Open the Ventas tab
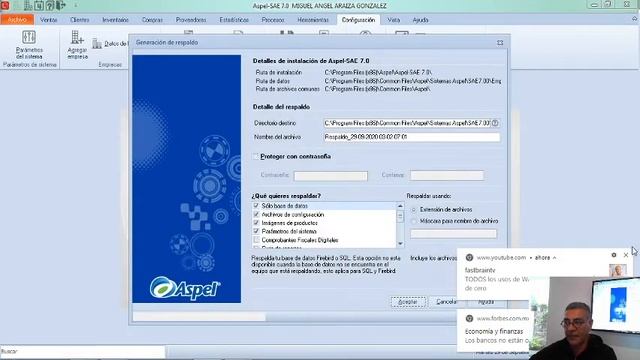 (49, 20)
